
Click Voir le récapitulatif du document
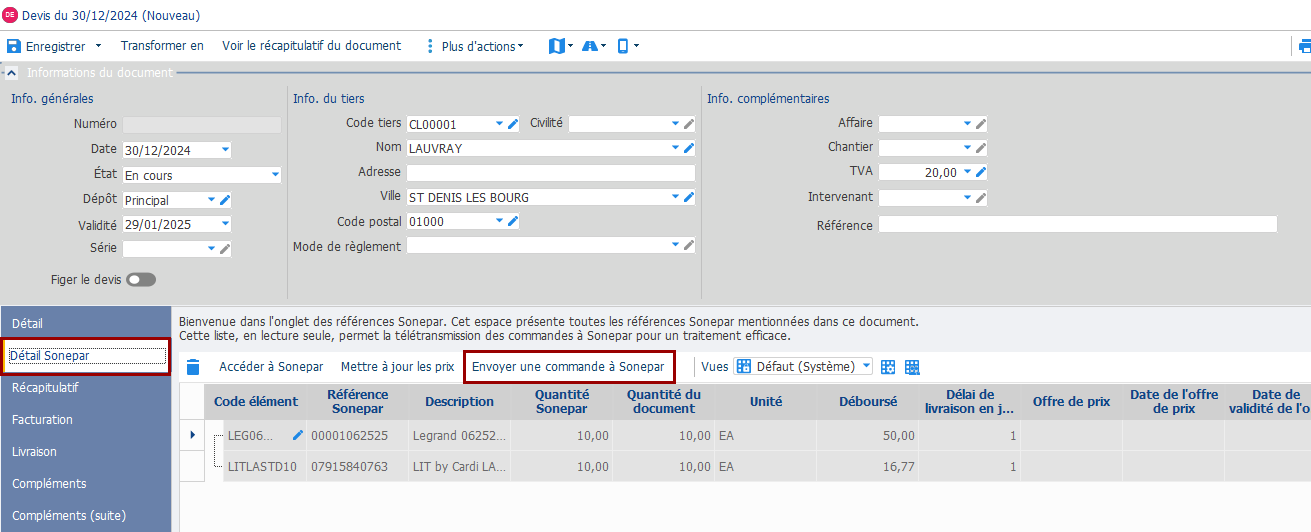coord(311,46)
